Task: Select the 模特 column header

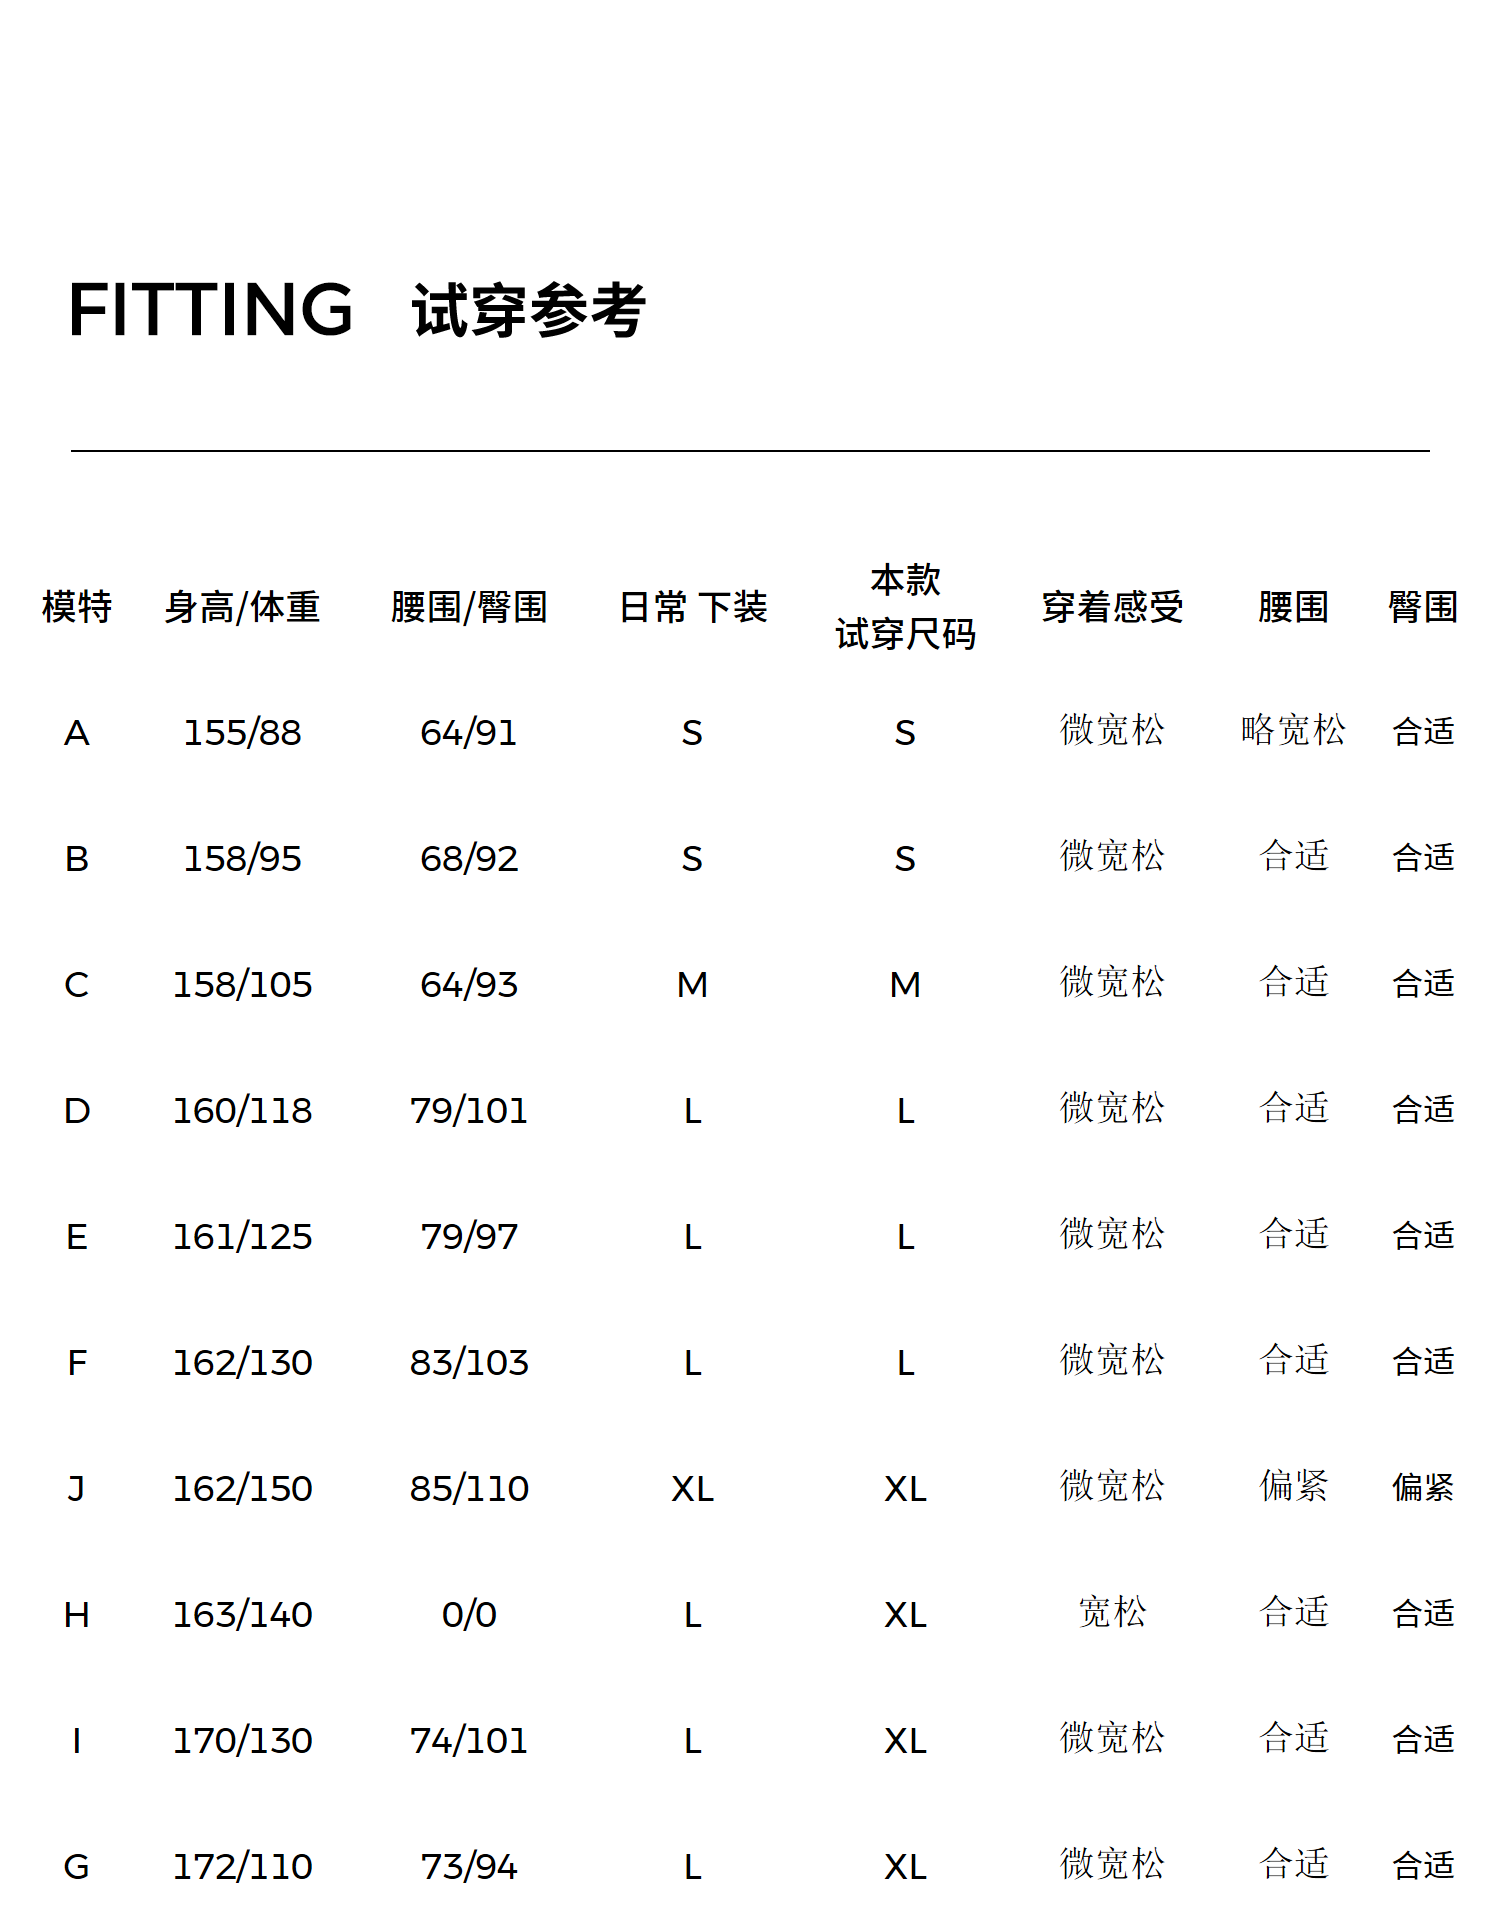Action: pyautogui.click(x=77, y=607)
